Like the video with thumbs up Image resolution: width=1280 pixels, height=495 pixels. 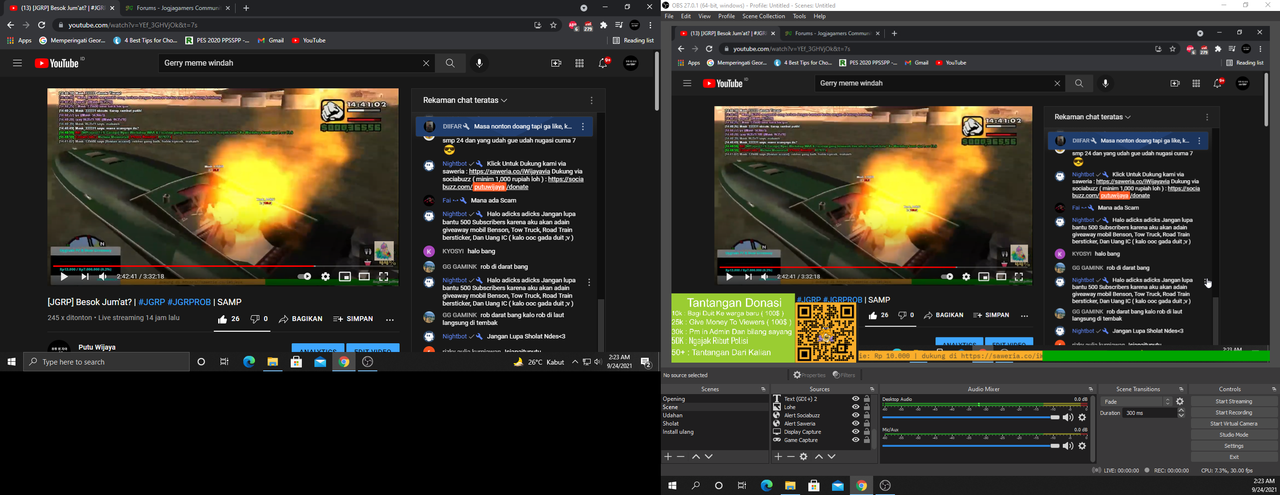pyautogui.click(x=229, y=319)
